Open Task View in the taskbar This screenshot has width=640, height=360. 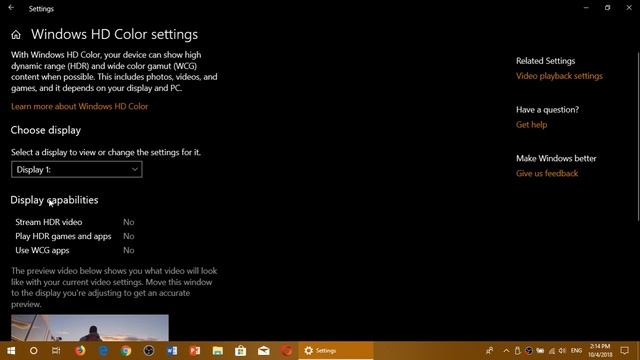click(x=56, y=351)
